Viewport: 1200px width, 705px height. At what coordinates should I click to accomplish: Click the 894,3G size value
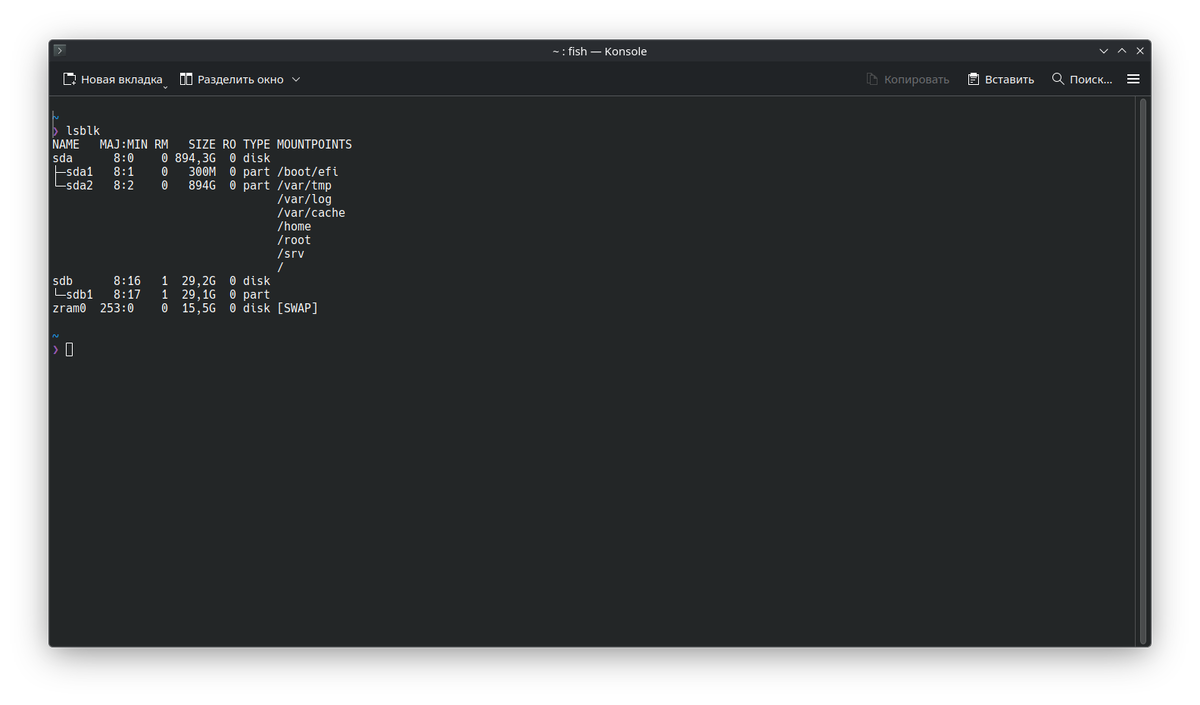[195, 158]
